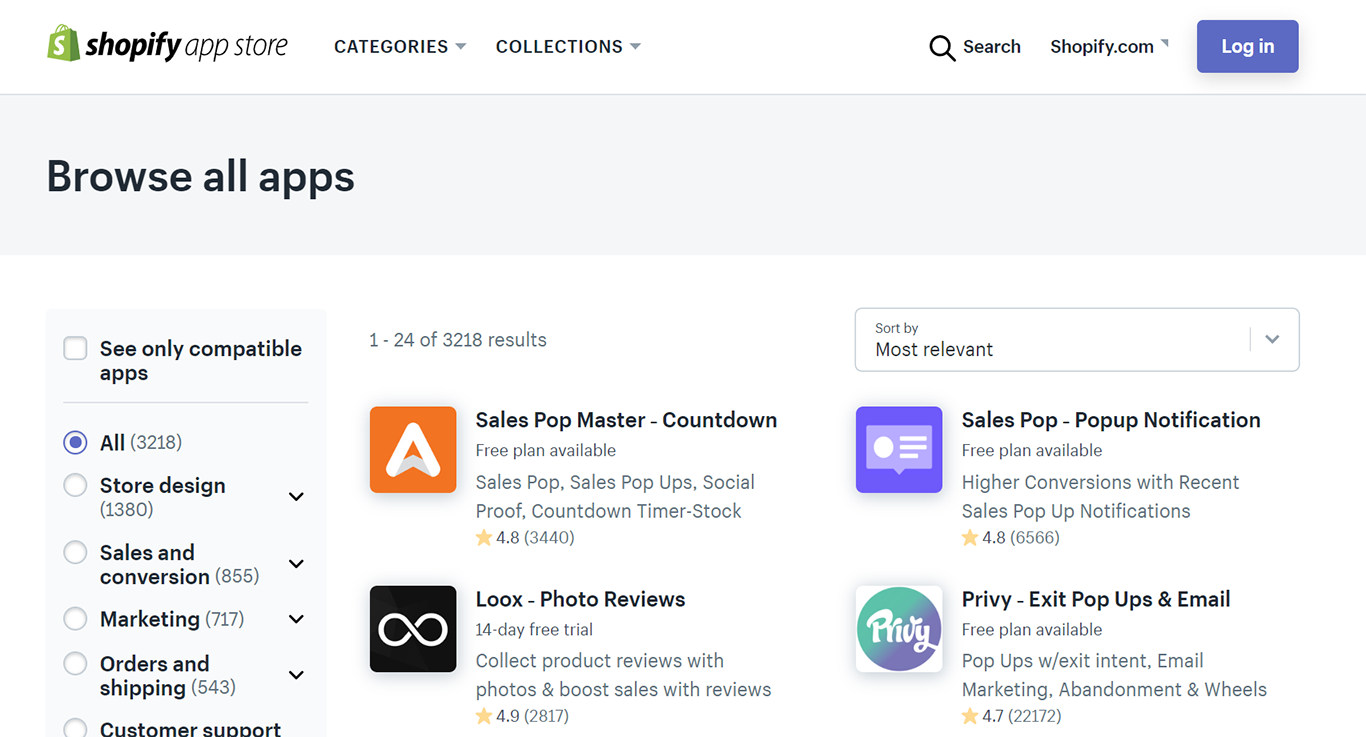1366x737 pixels.
Task: Click Privy description about exit intent
Action: pyautogui.click(x=1114, y=675)
